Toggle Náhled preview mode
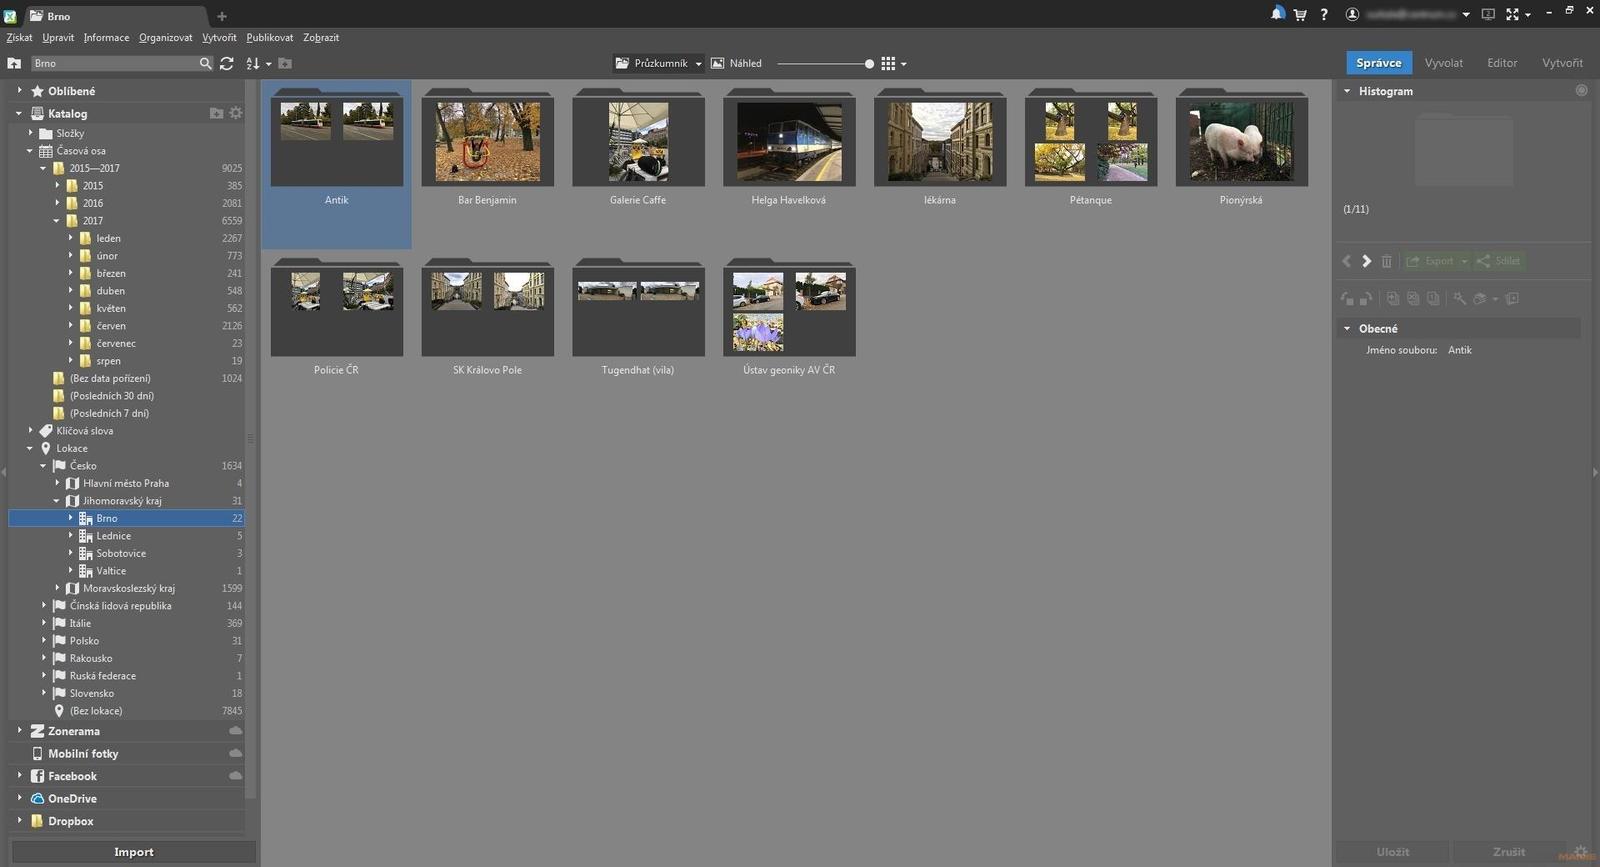1600x867 pixels. 736,63
